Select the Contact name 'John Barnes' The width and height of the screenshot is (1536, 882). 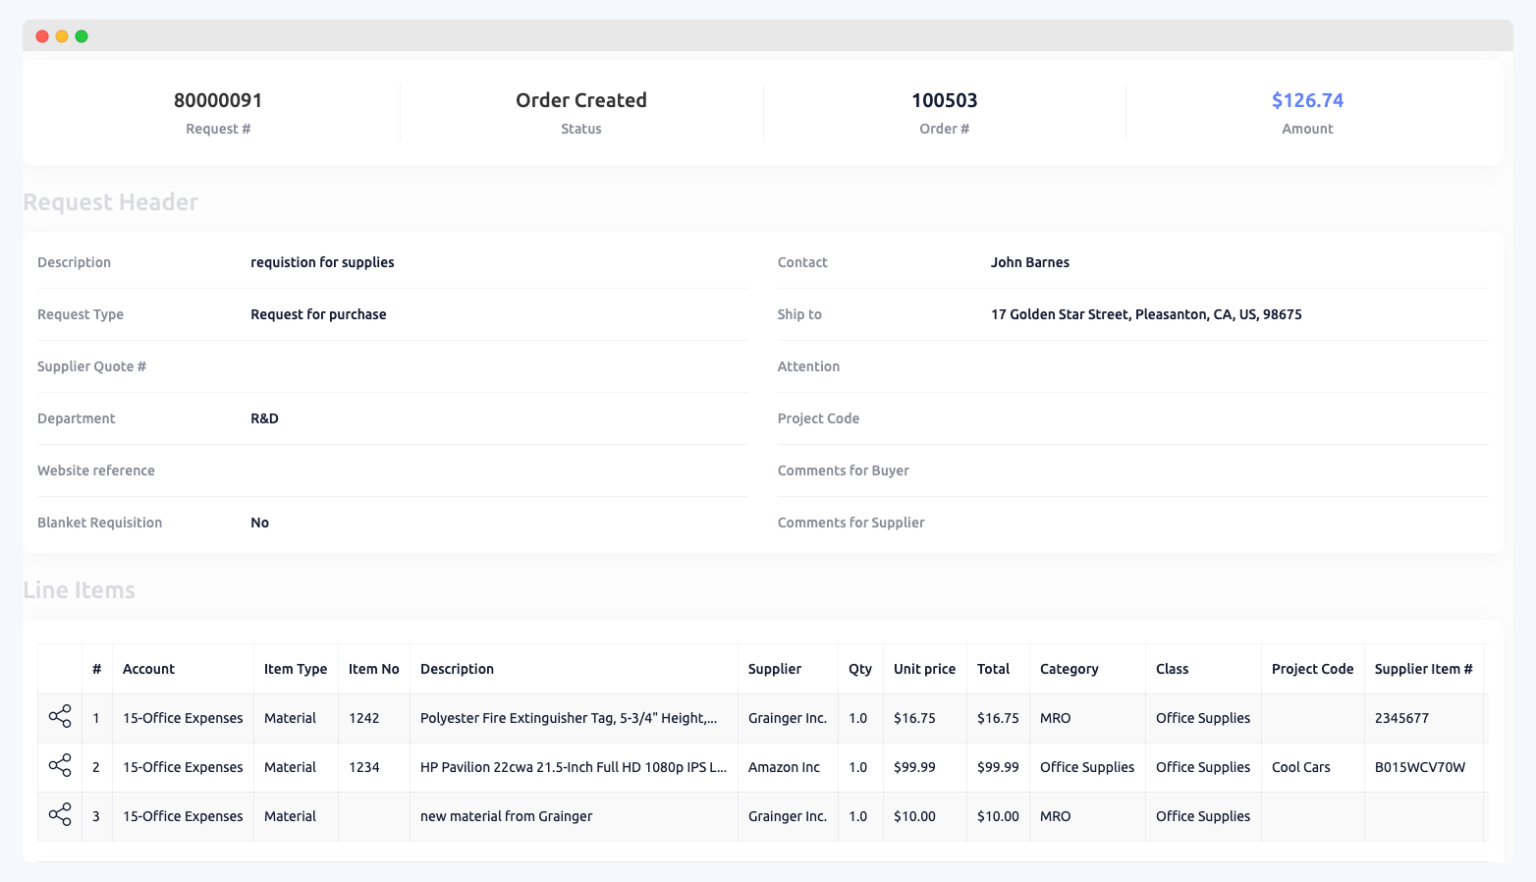1030,262
